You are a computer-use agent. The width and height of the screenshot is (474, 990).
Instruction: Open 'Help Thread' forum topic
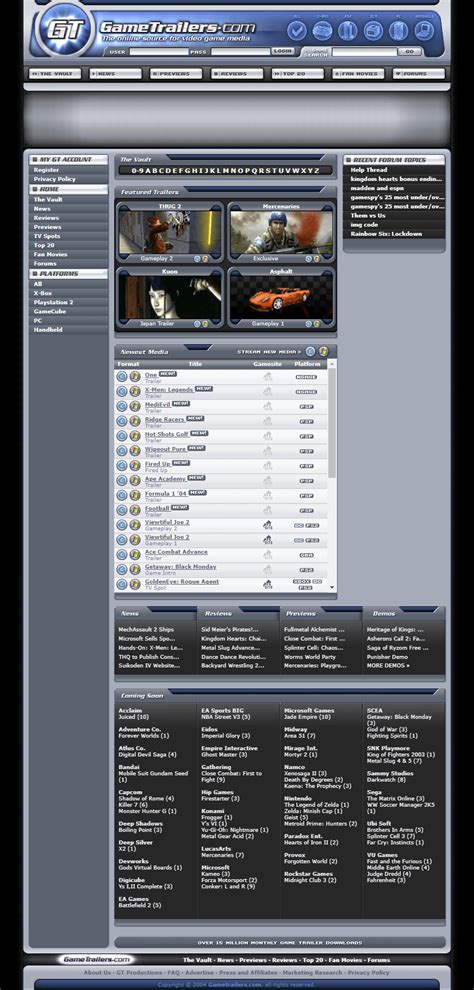369,170
